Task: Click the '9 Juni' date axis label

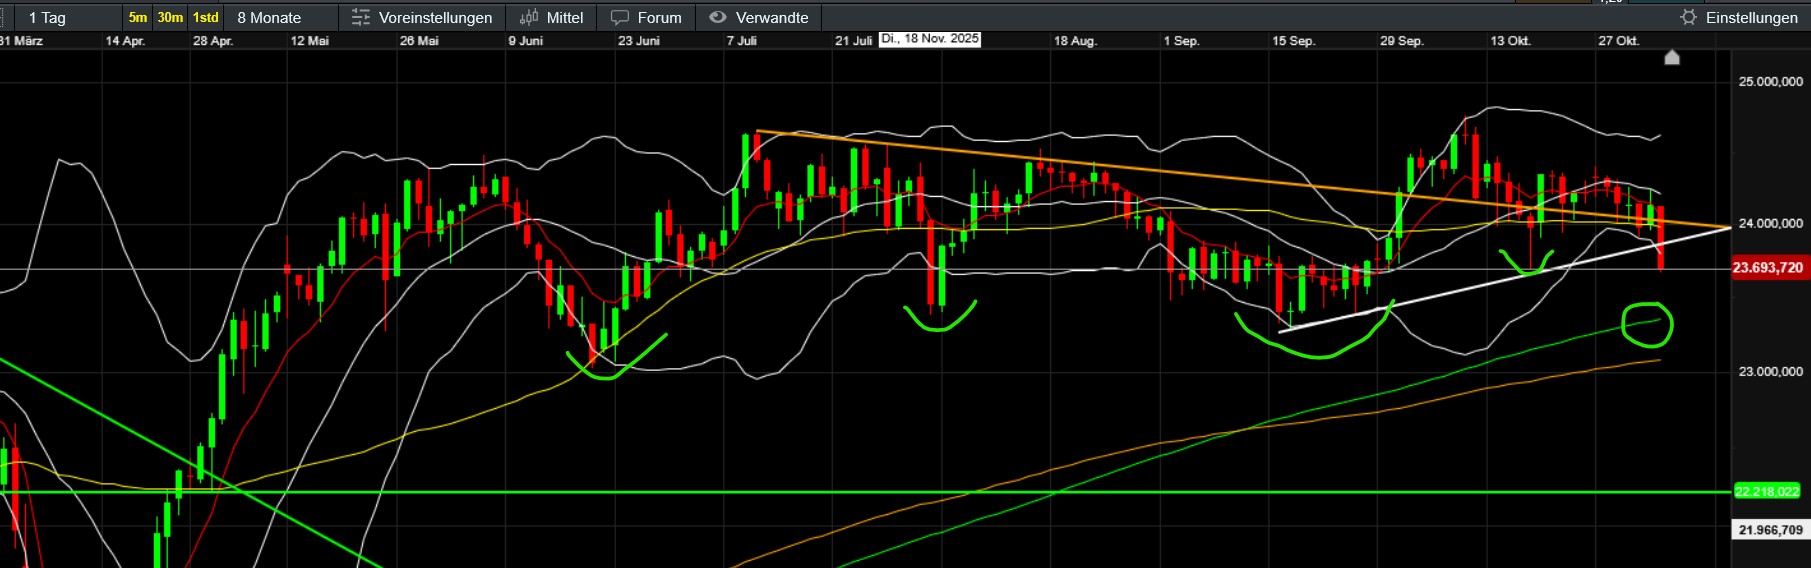Action: [525, 41]
